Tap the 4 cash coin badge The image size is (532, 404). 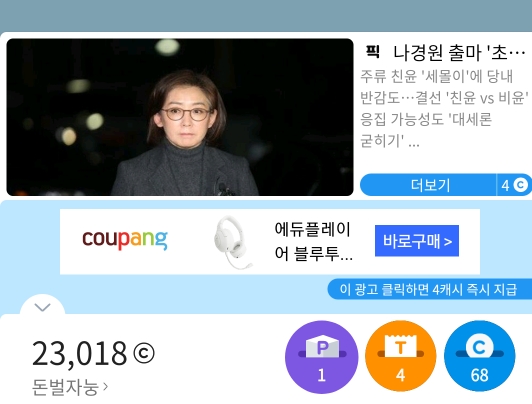pos(514,185)
